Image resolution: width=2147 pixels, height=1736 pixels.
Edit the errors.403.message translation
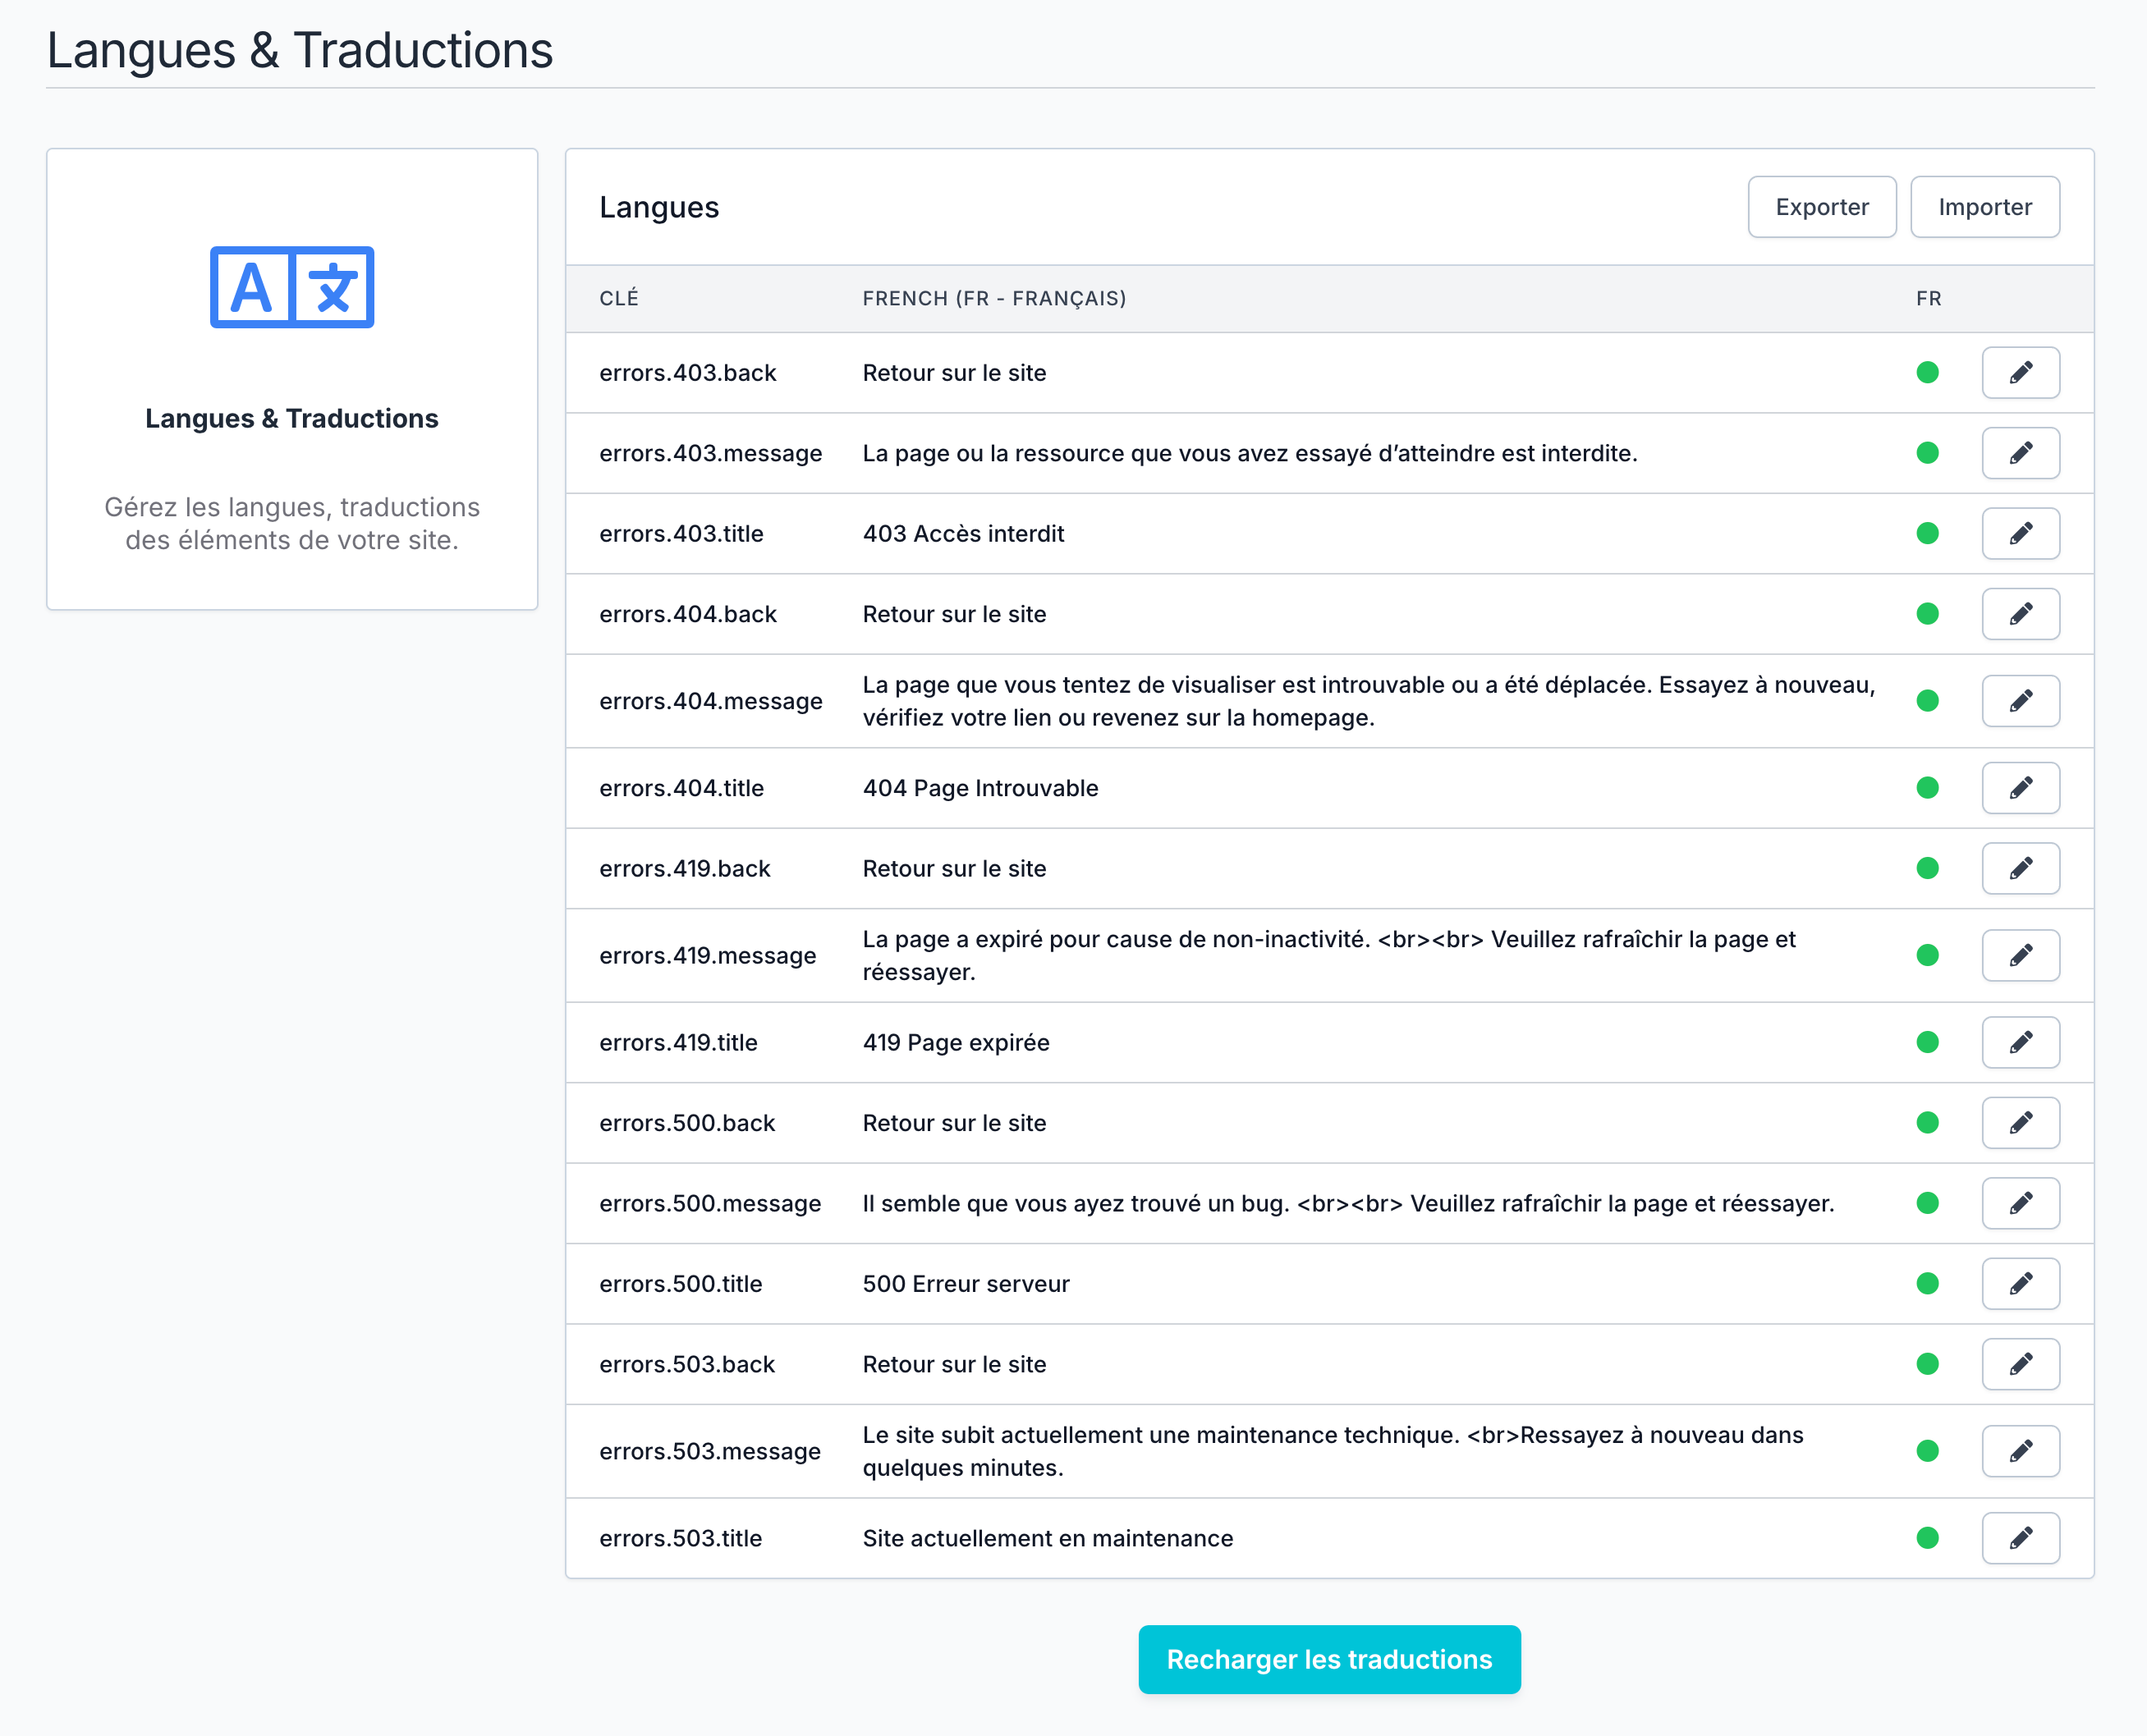tap(2020, 452)
